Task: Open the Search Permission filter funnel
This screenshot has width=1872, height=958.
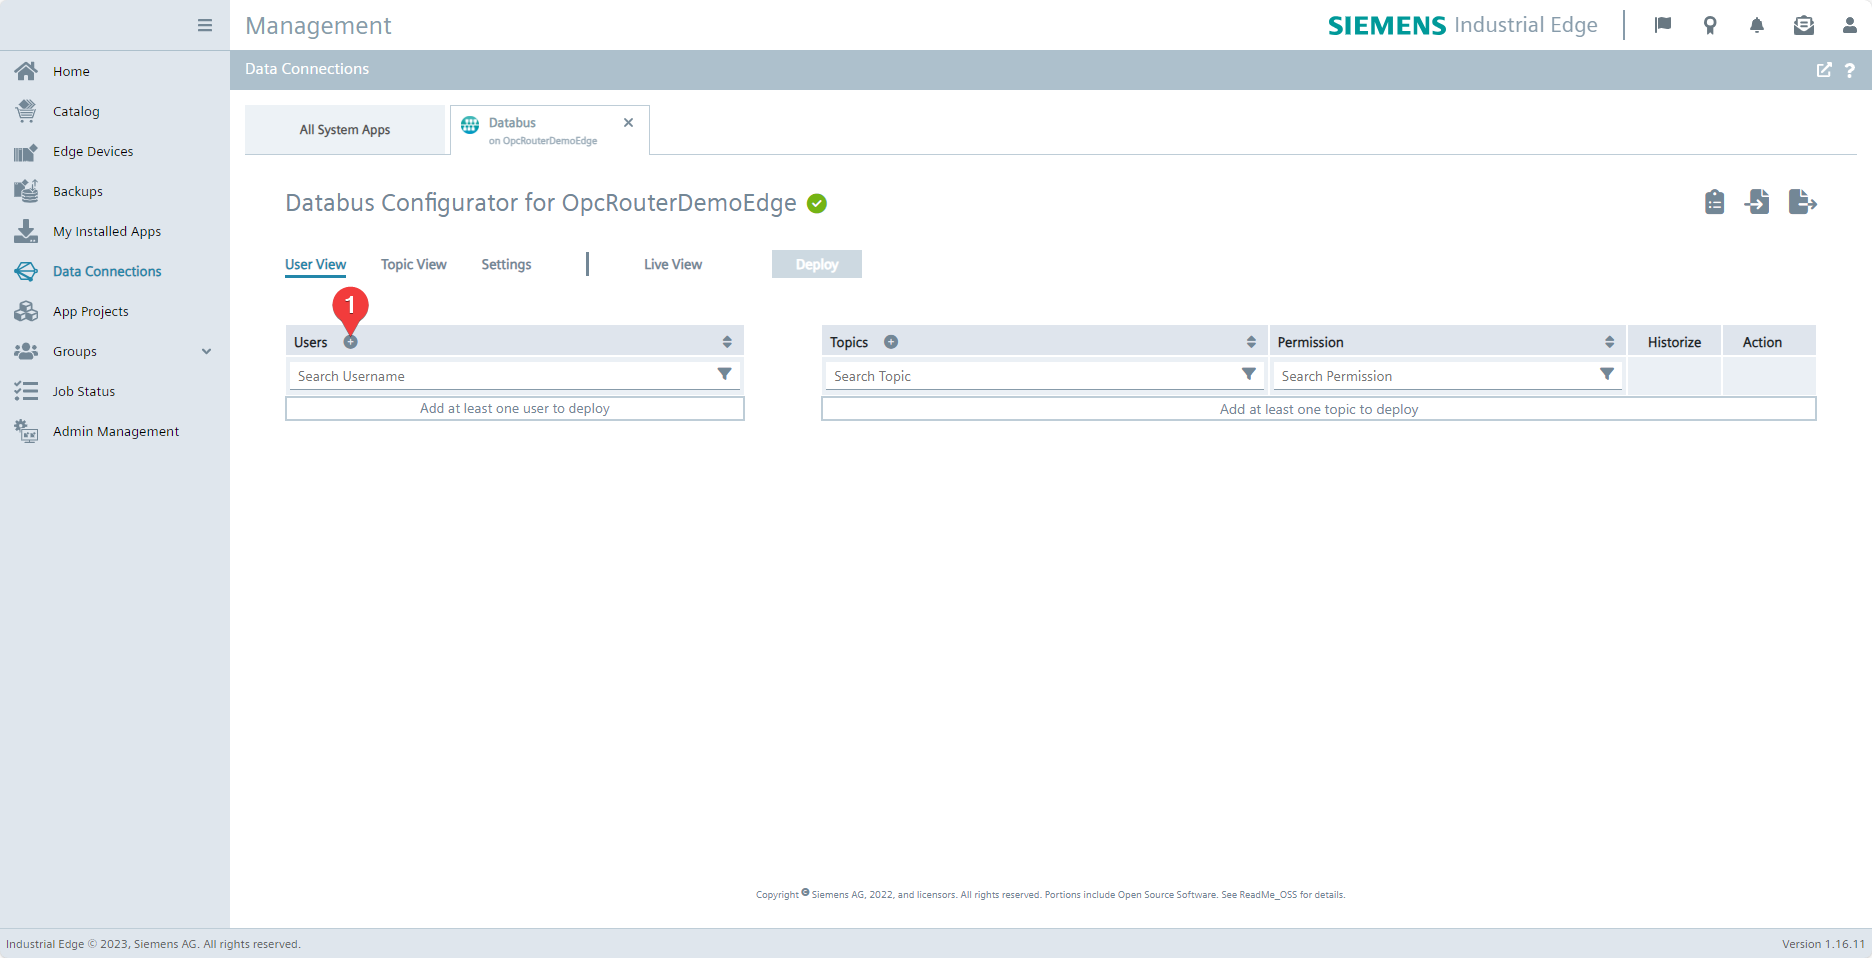Action: coord(1606,375)
